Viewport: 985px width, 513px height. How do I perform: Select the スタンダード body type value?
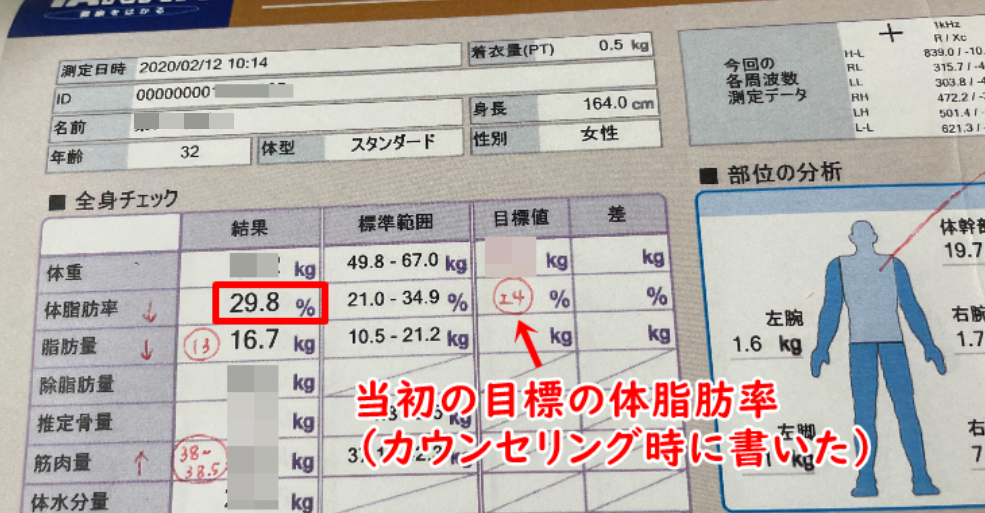click(x=393, y=143)
